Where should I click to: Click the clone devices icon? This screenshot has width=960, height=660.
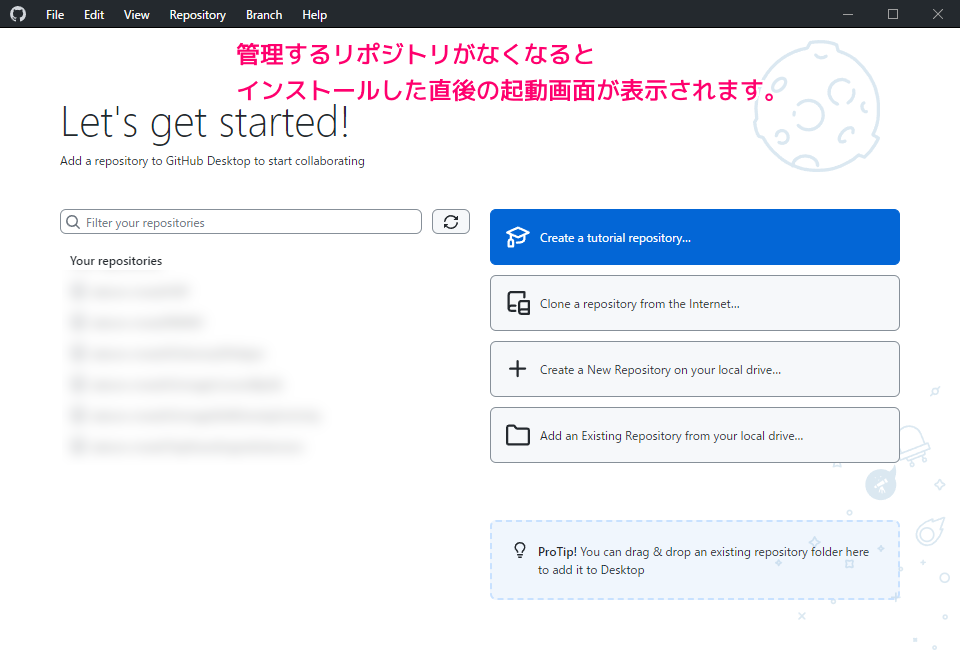coord(518,303)
